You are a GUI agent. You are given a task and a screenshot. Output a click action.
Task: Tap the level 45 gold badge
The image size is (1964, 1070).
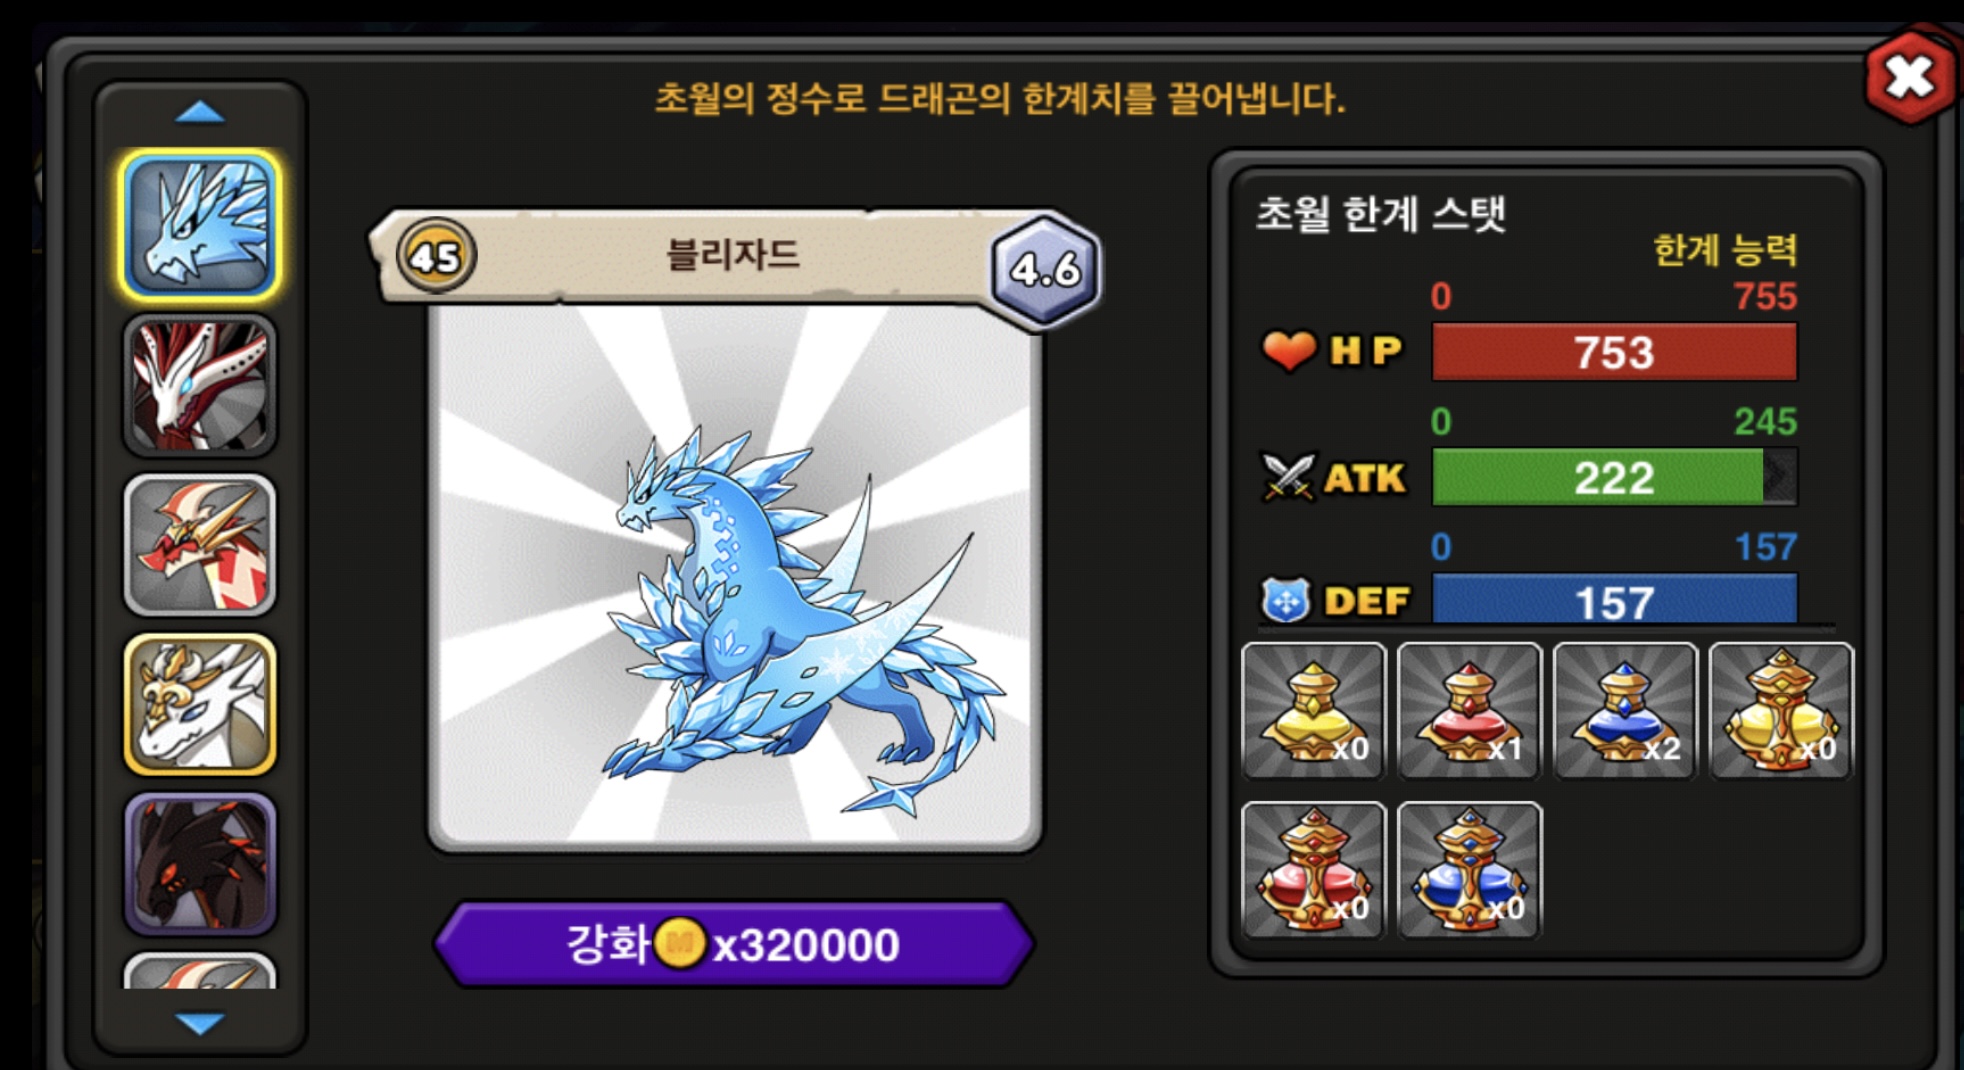click(x=436, y=256)
